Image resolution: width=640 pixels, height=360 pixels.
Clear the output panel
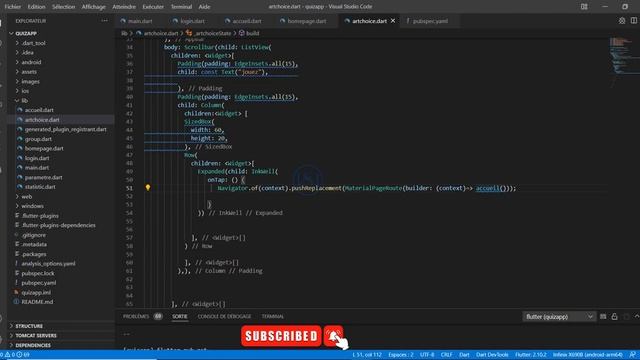[603, 317]
